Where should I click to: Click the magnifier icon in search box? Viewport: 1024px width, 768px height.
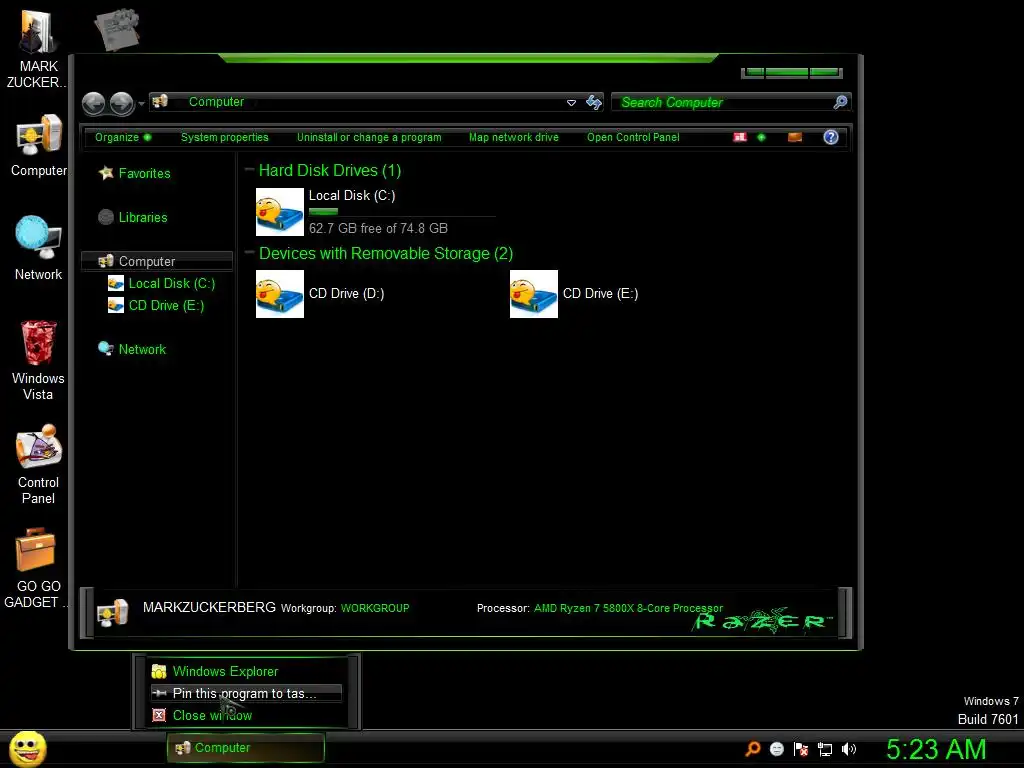tap(840, 102)
